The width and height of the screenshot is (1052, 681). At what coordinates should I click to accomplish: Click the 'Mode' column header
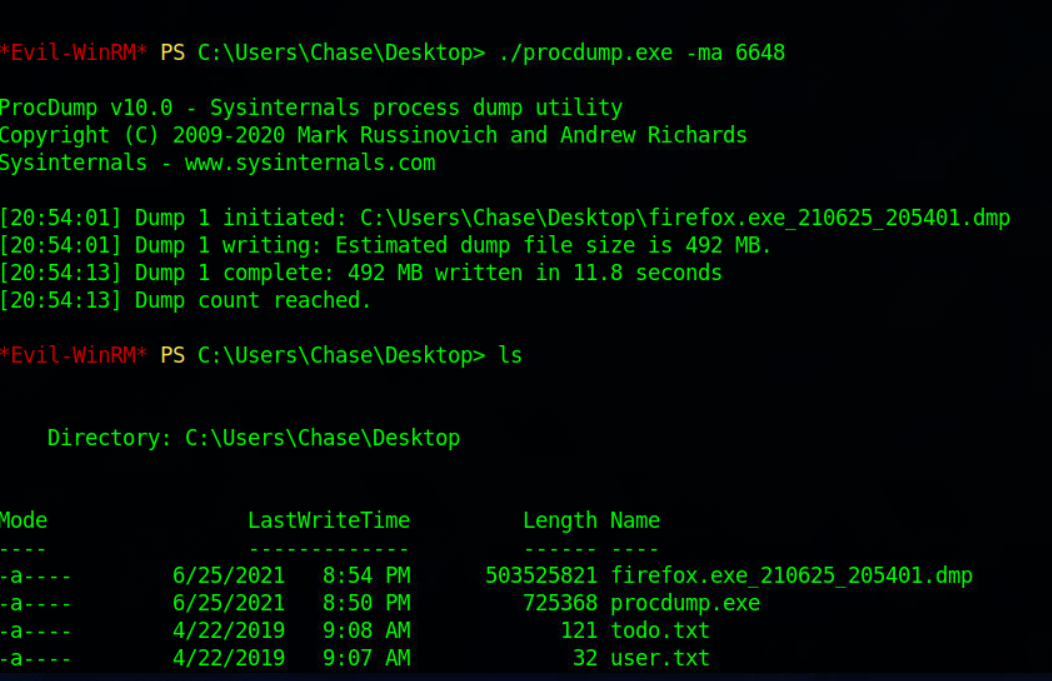pyautogui.click(x=23, y=521)
